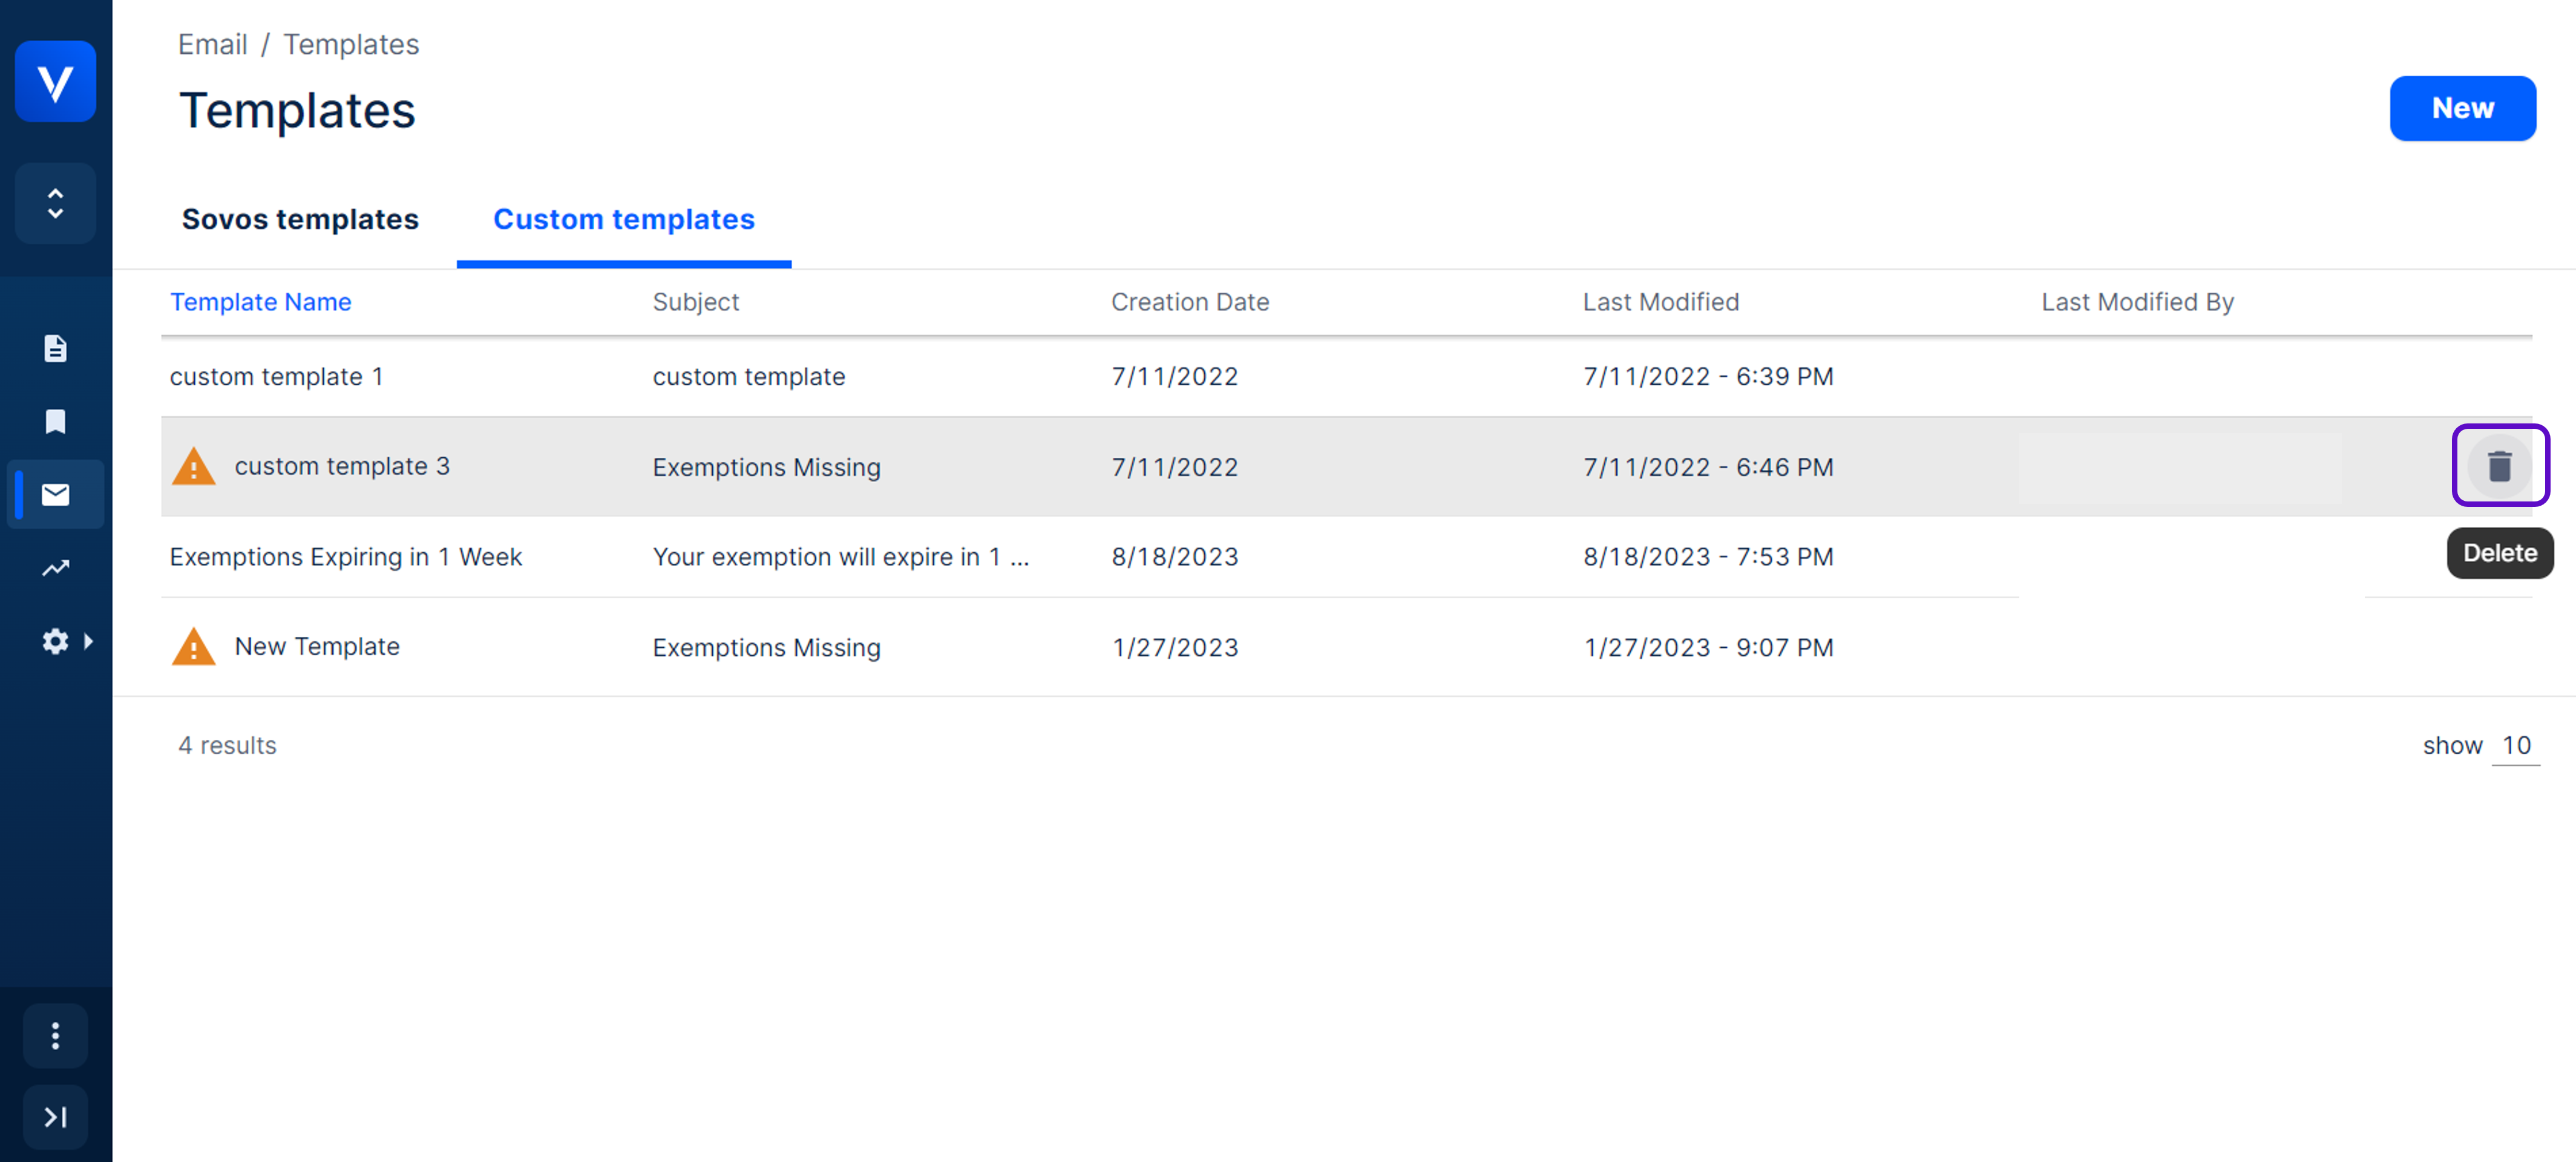The height and width of the screenshot is (1162, 2576).
Task: Expand the sidebar with arrow-bar icon
Action: pyautogui.click(x=55, y=1116)
